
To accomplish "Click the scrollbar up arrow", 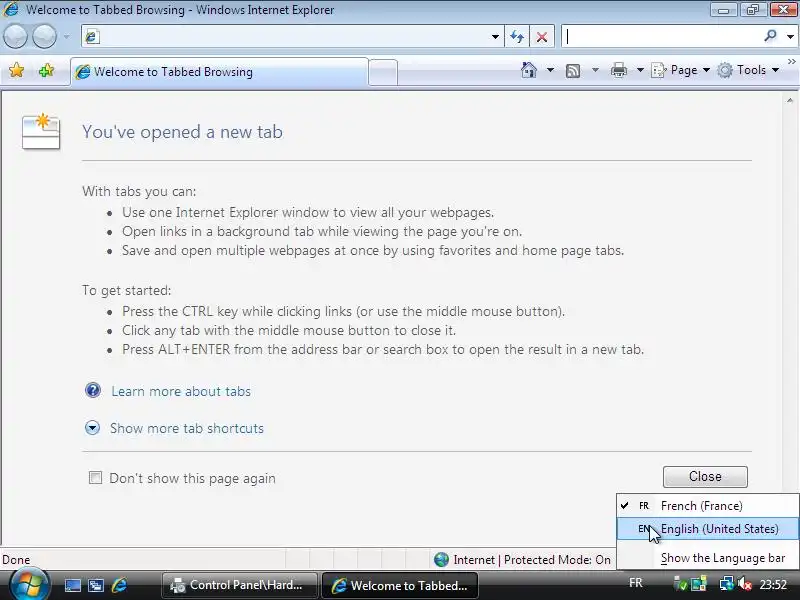I will tap(790, 100).
